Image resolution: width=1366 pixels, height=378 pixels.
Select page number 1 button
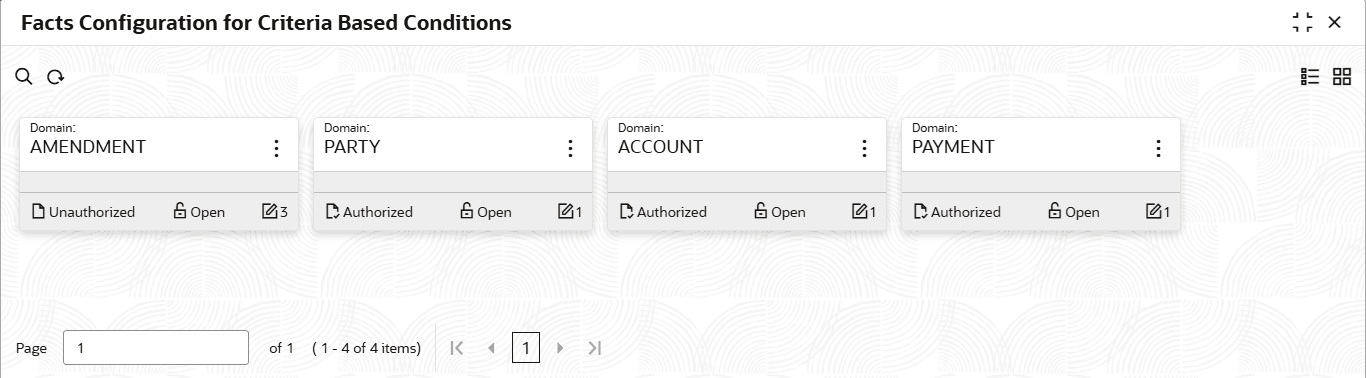526,348
